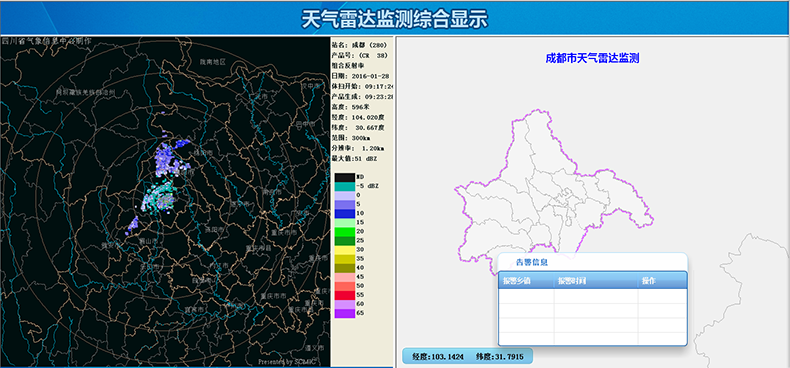The image size is (790, 368).
Task: Click the 5 dBZ periwinkle legend swatch
Action: [344, 204]
